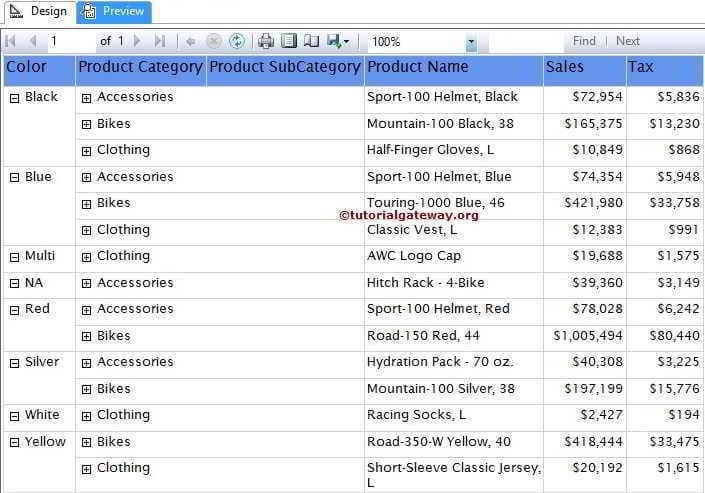The image size is (705, 493).
Task: Jump to last report page
Action: 160,41
